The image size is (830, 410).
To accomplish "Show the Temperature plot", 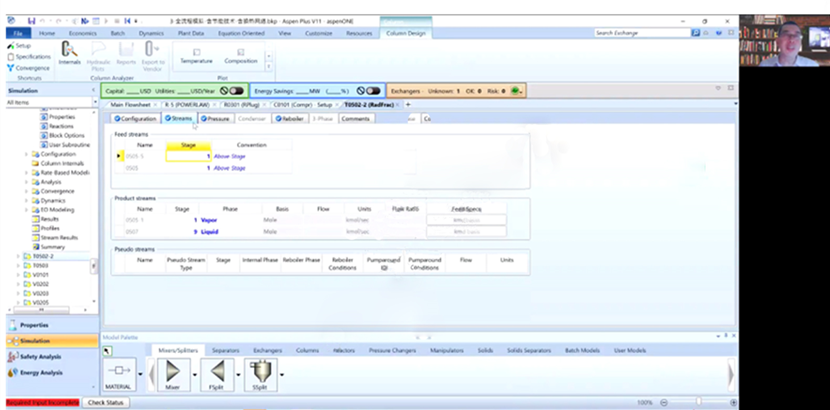I will click(x=196, y=56).
